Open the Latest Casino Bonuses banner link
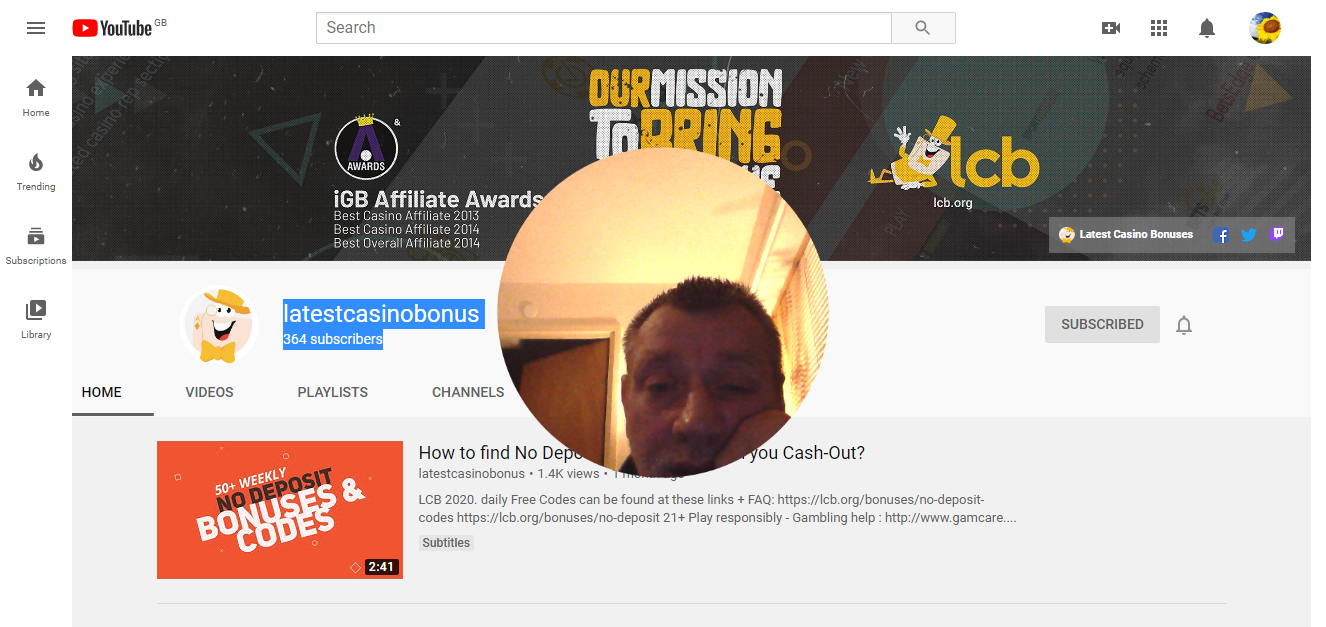 pyautogui.click(x=1127, y=235)
